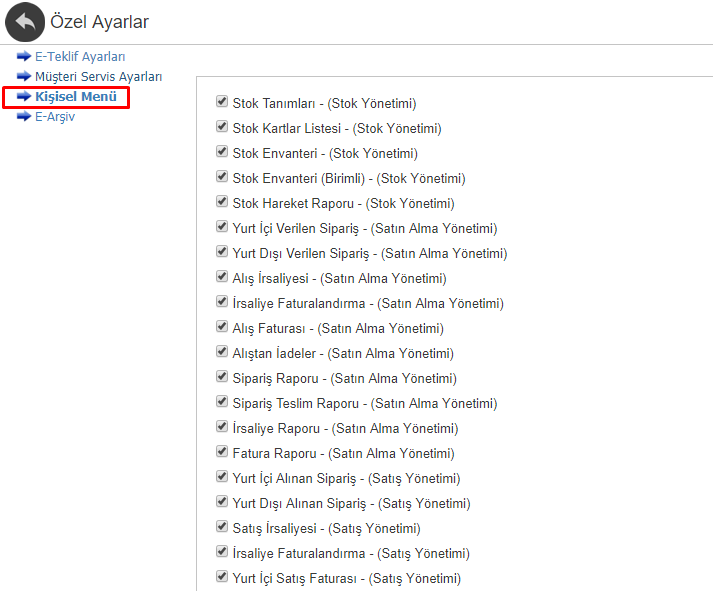This screenshot has height=591, width=713.
Task: Click 'Stok Tanımları - (Stok Yönetimi)' label text
Action: 324,103
